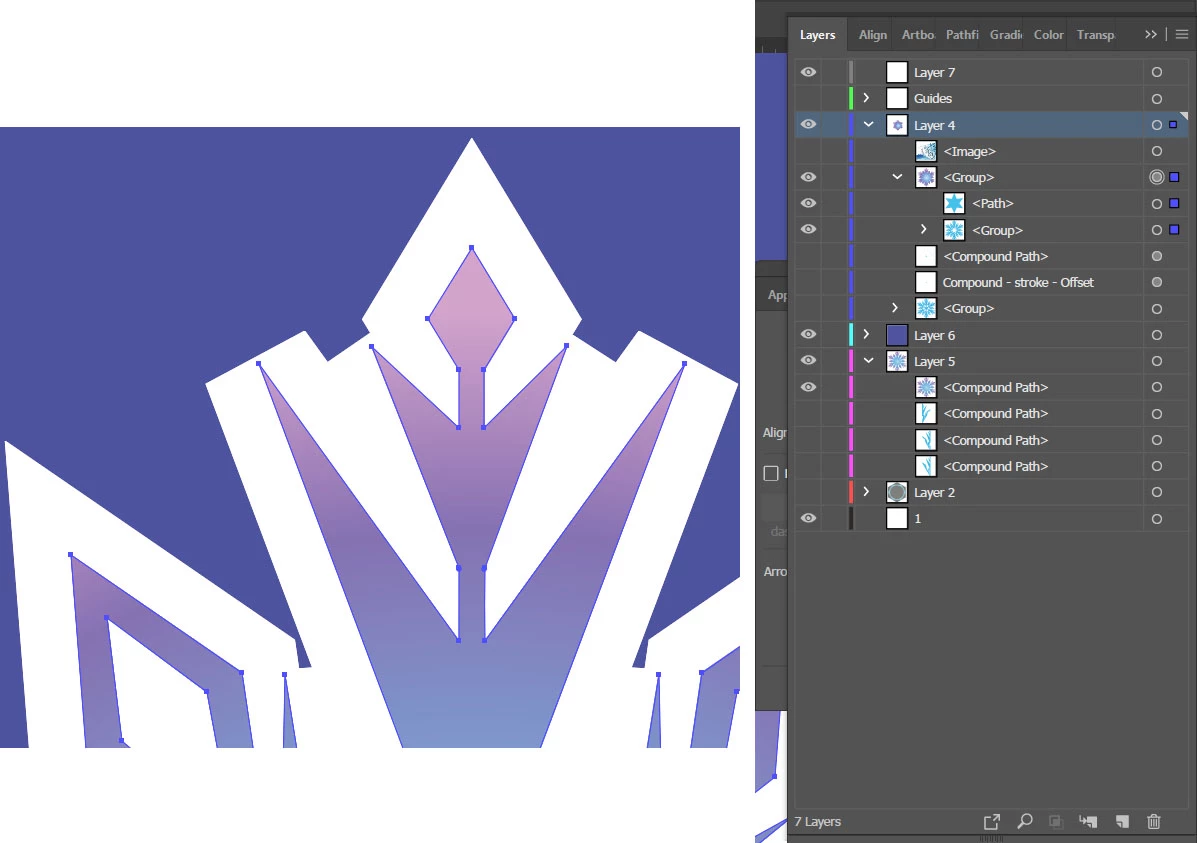The height and width of the screenshot is (843, 1197).
Task: Hide Layer 5 using its eye icon
Action: 808,360
